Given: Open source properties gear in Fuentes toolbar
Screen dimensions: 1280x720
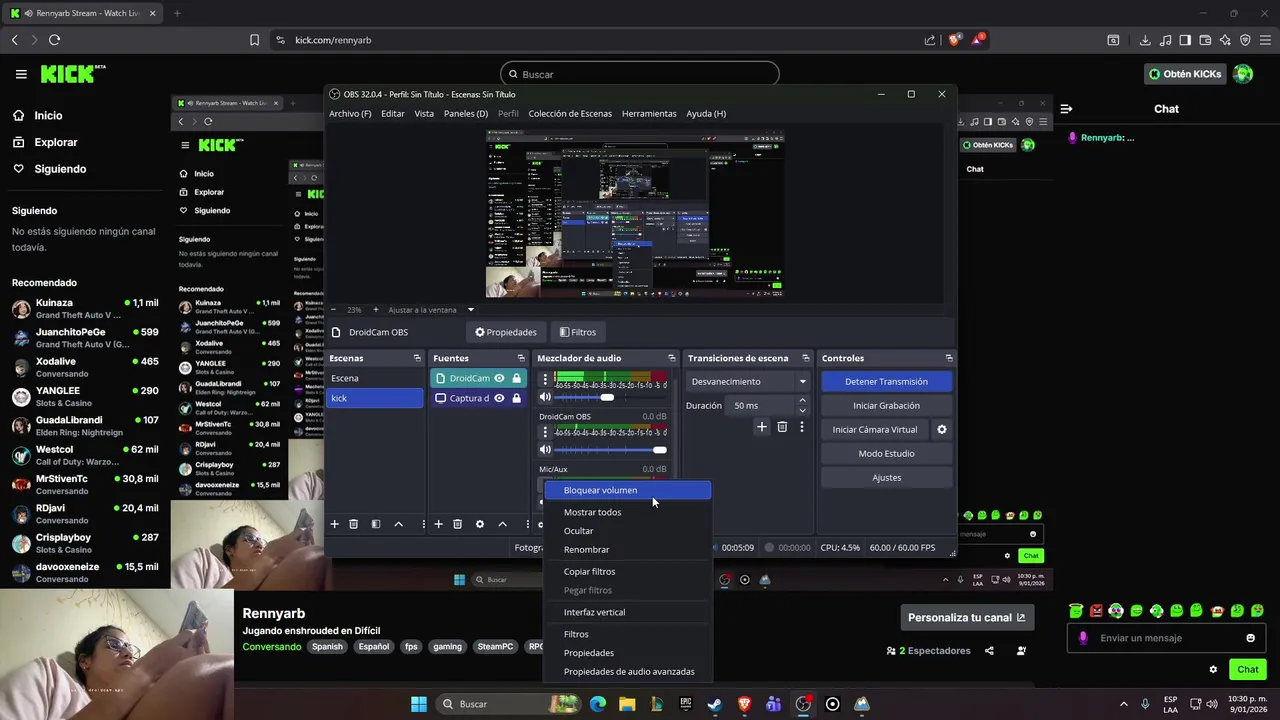Looking at the screenshot, I should (480, 524).
